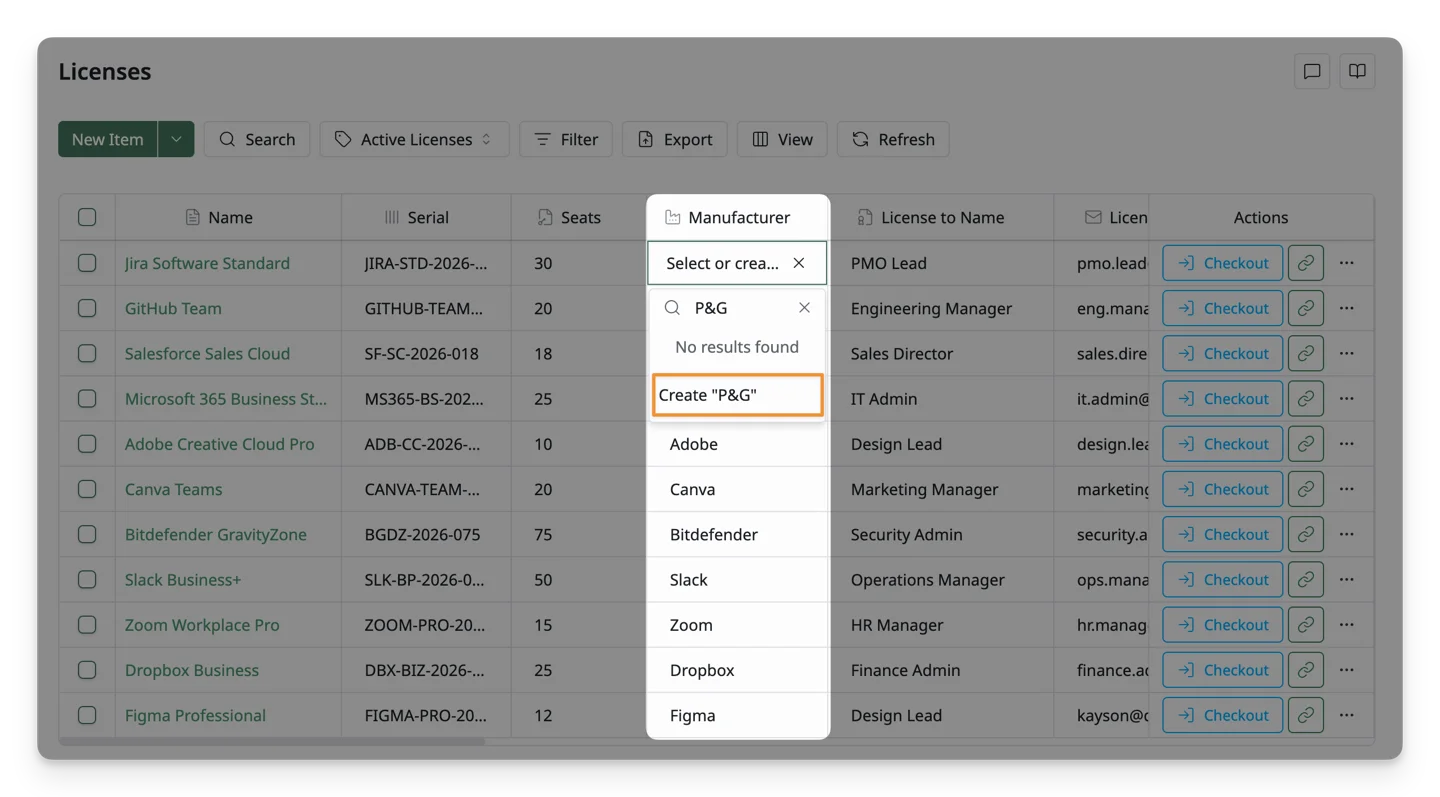Copy link for Microsoft 365 Business row
Image resolution: width=1440 pixels, height=797 pixels.
click(x=1306, y=398)
